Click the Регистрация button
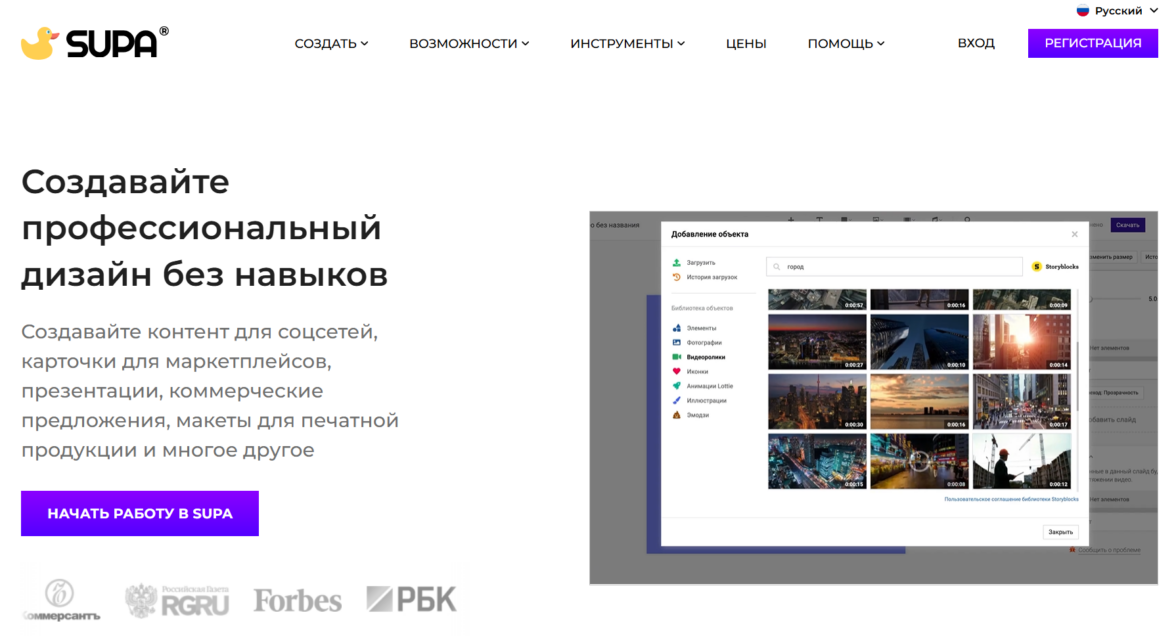The image size is (1176, 636). coord(1092,43)
